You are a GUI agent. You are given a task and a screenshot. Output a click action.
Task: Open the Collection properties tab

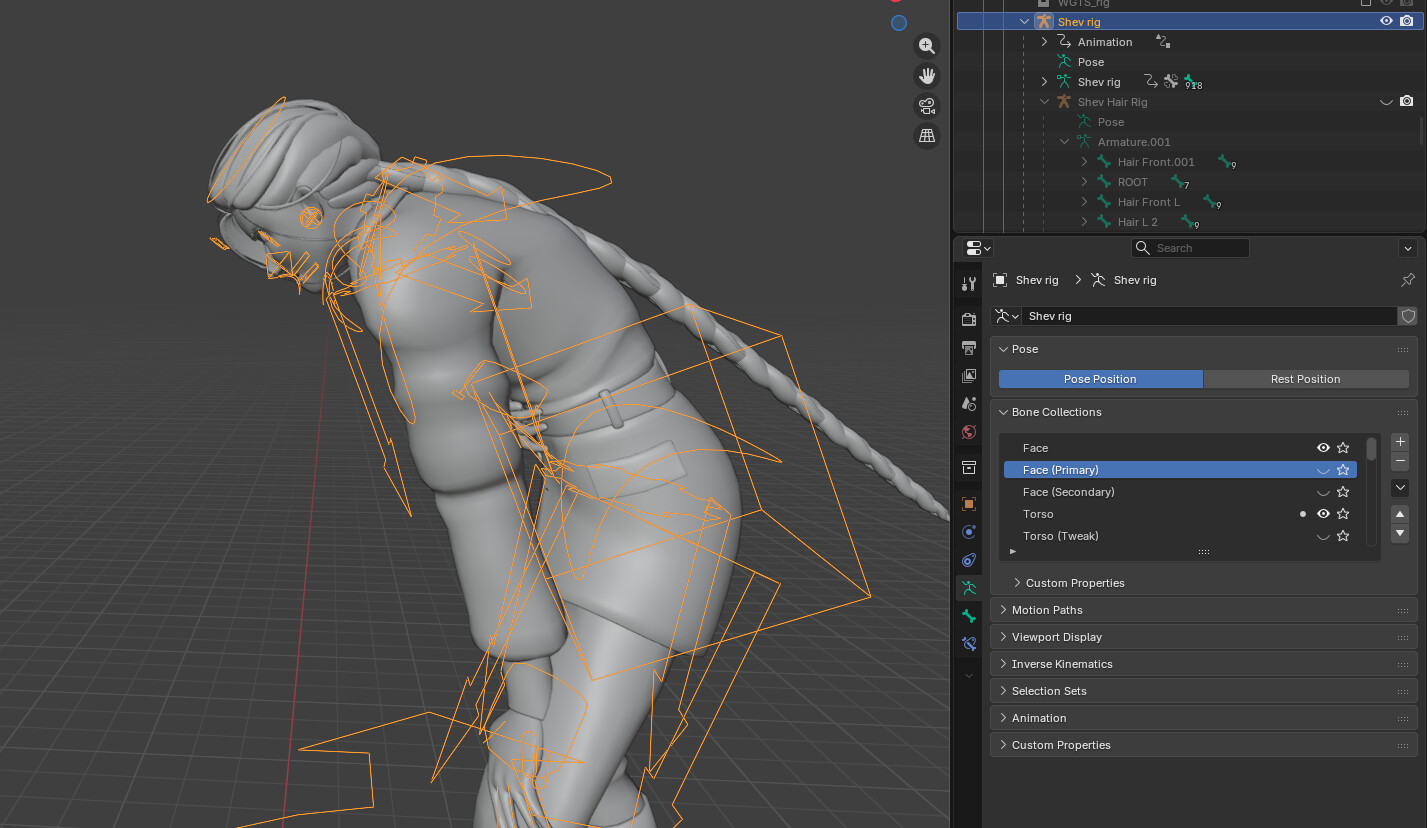pos(968,468)
